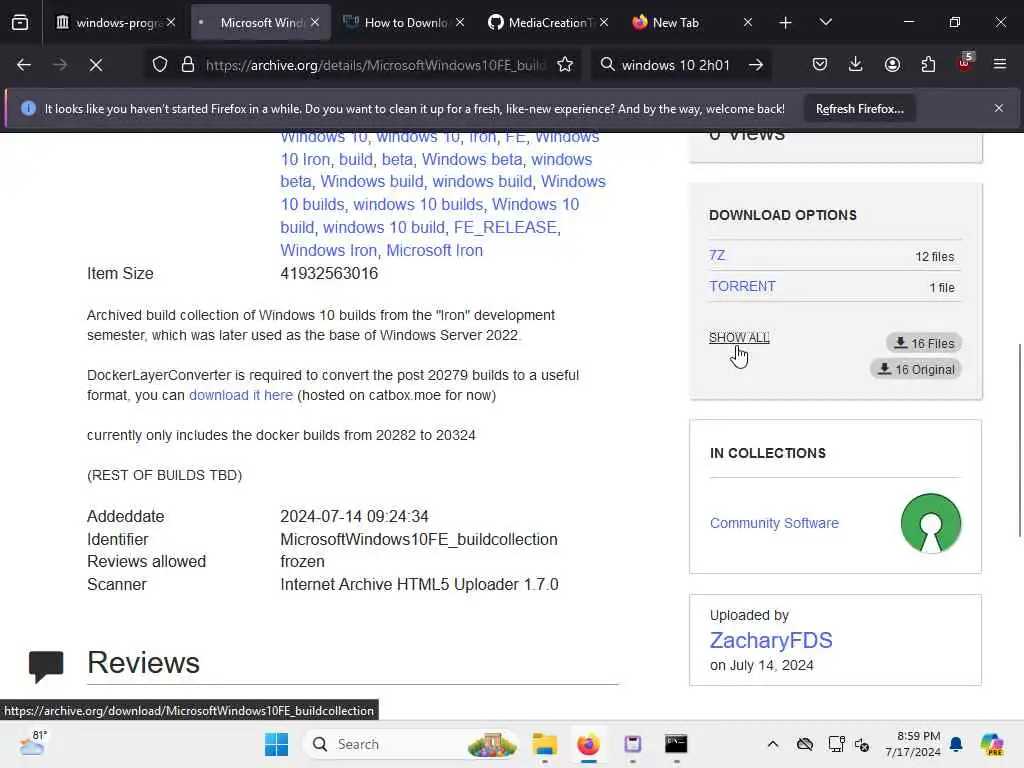Dismiss the refresh Firefox notification bar
The image size is (1024, 768).
click(999, 108)
